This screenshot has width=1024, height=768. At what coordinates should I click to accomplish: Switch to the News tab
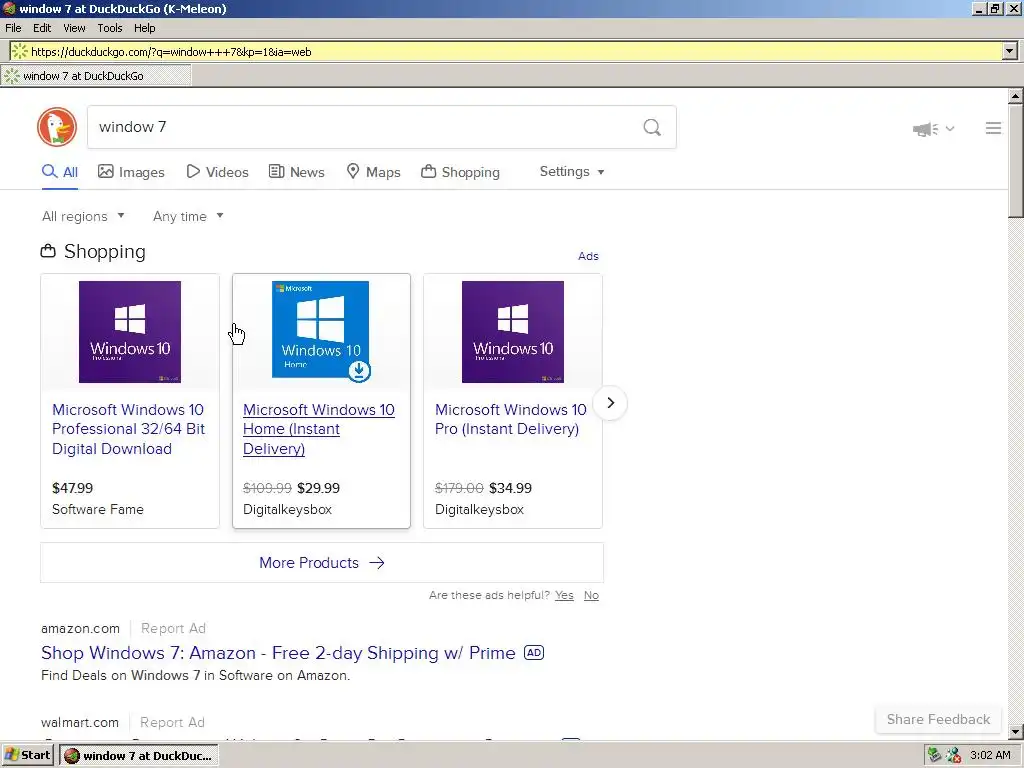pyautogui.click(x=296, y=172)
